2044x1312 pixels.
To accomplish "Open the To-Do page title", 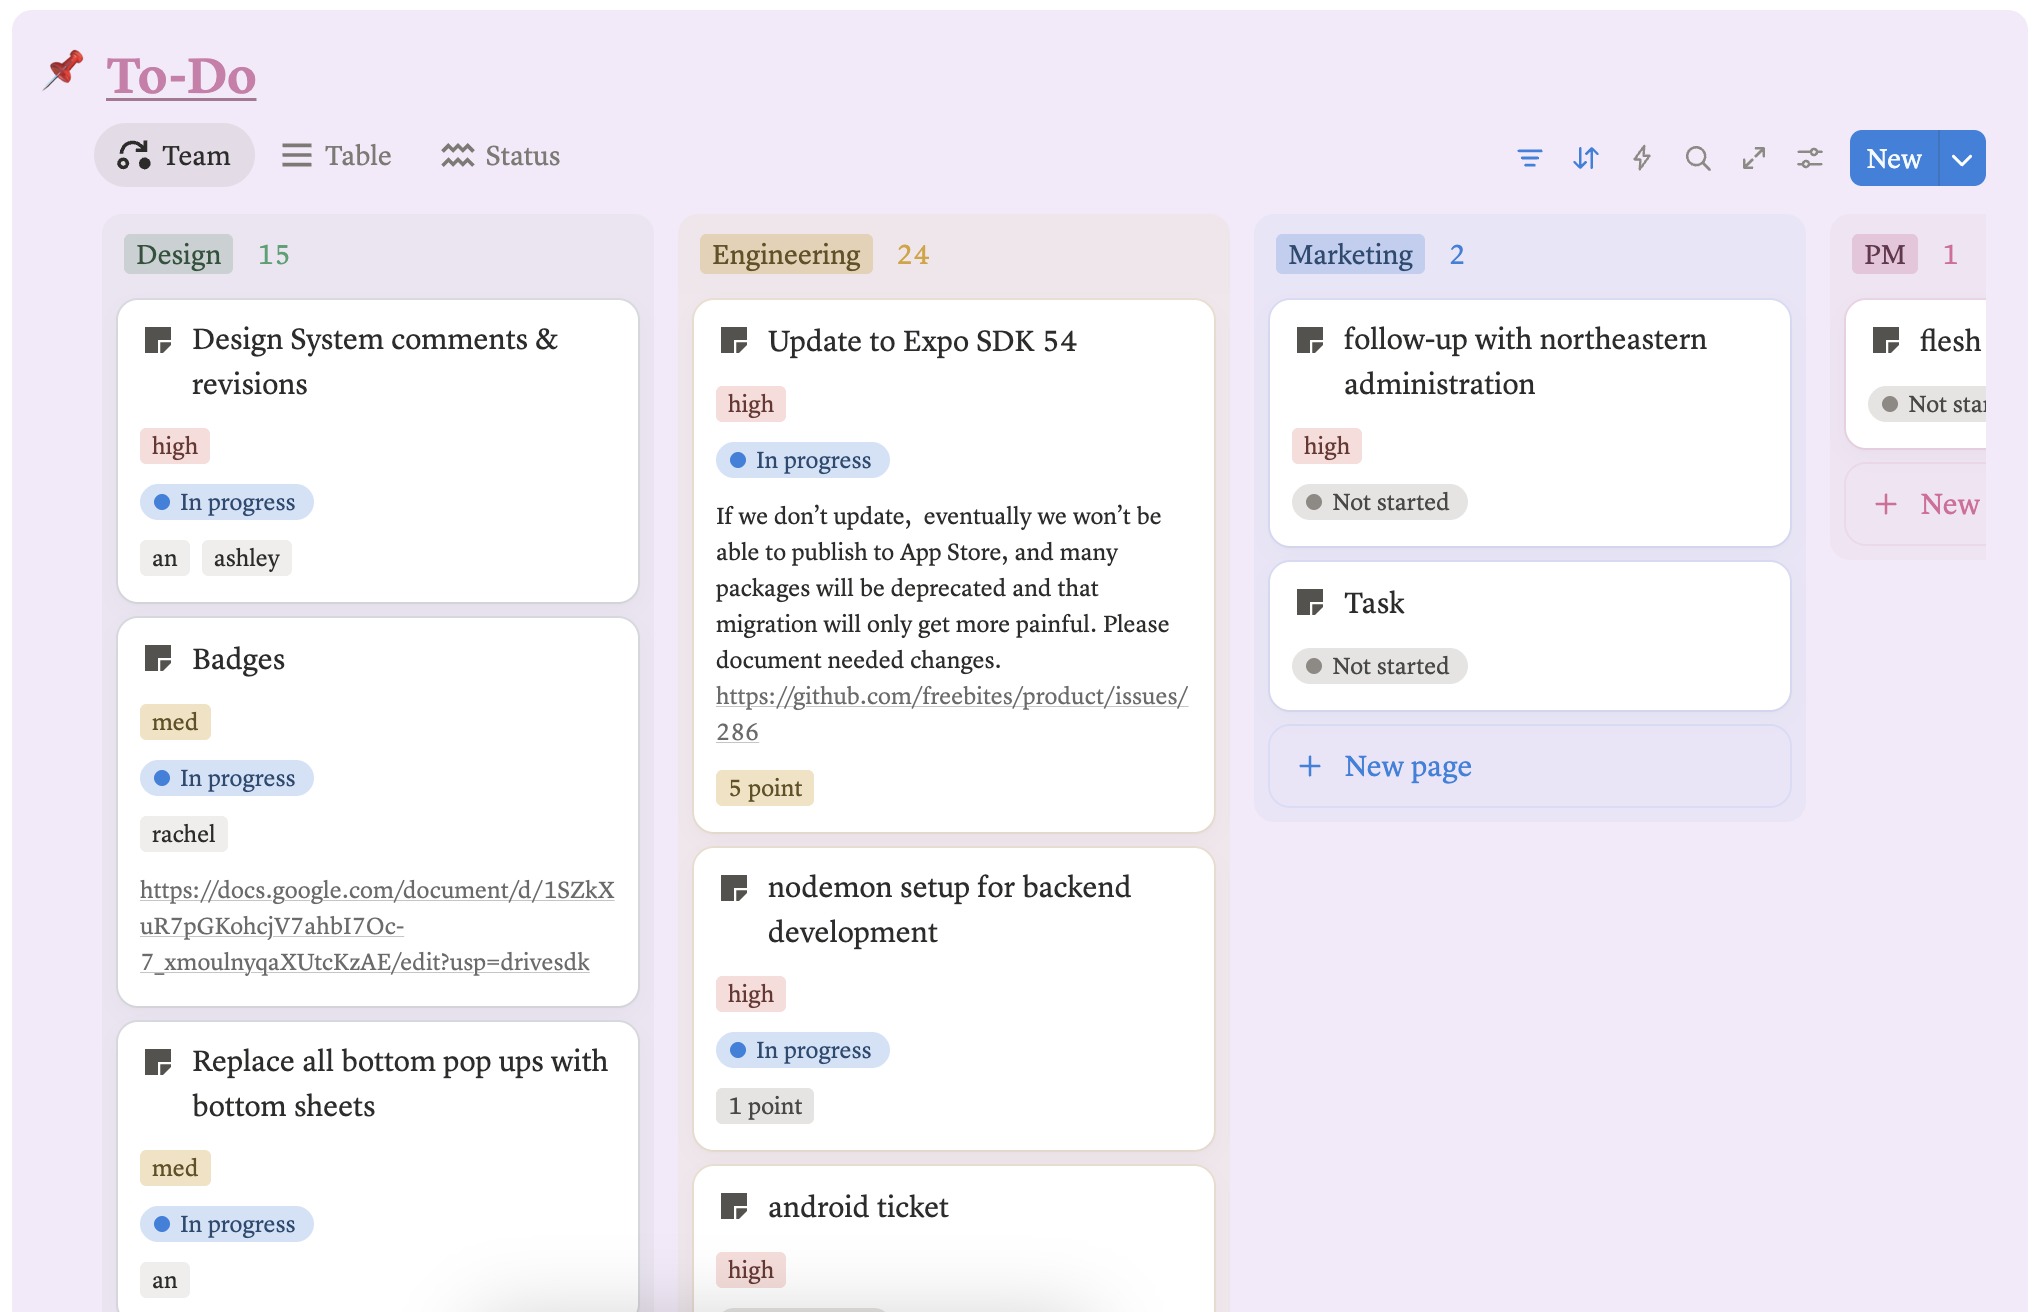I will (x=181, y=76).
